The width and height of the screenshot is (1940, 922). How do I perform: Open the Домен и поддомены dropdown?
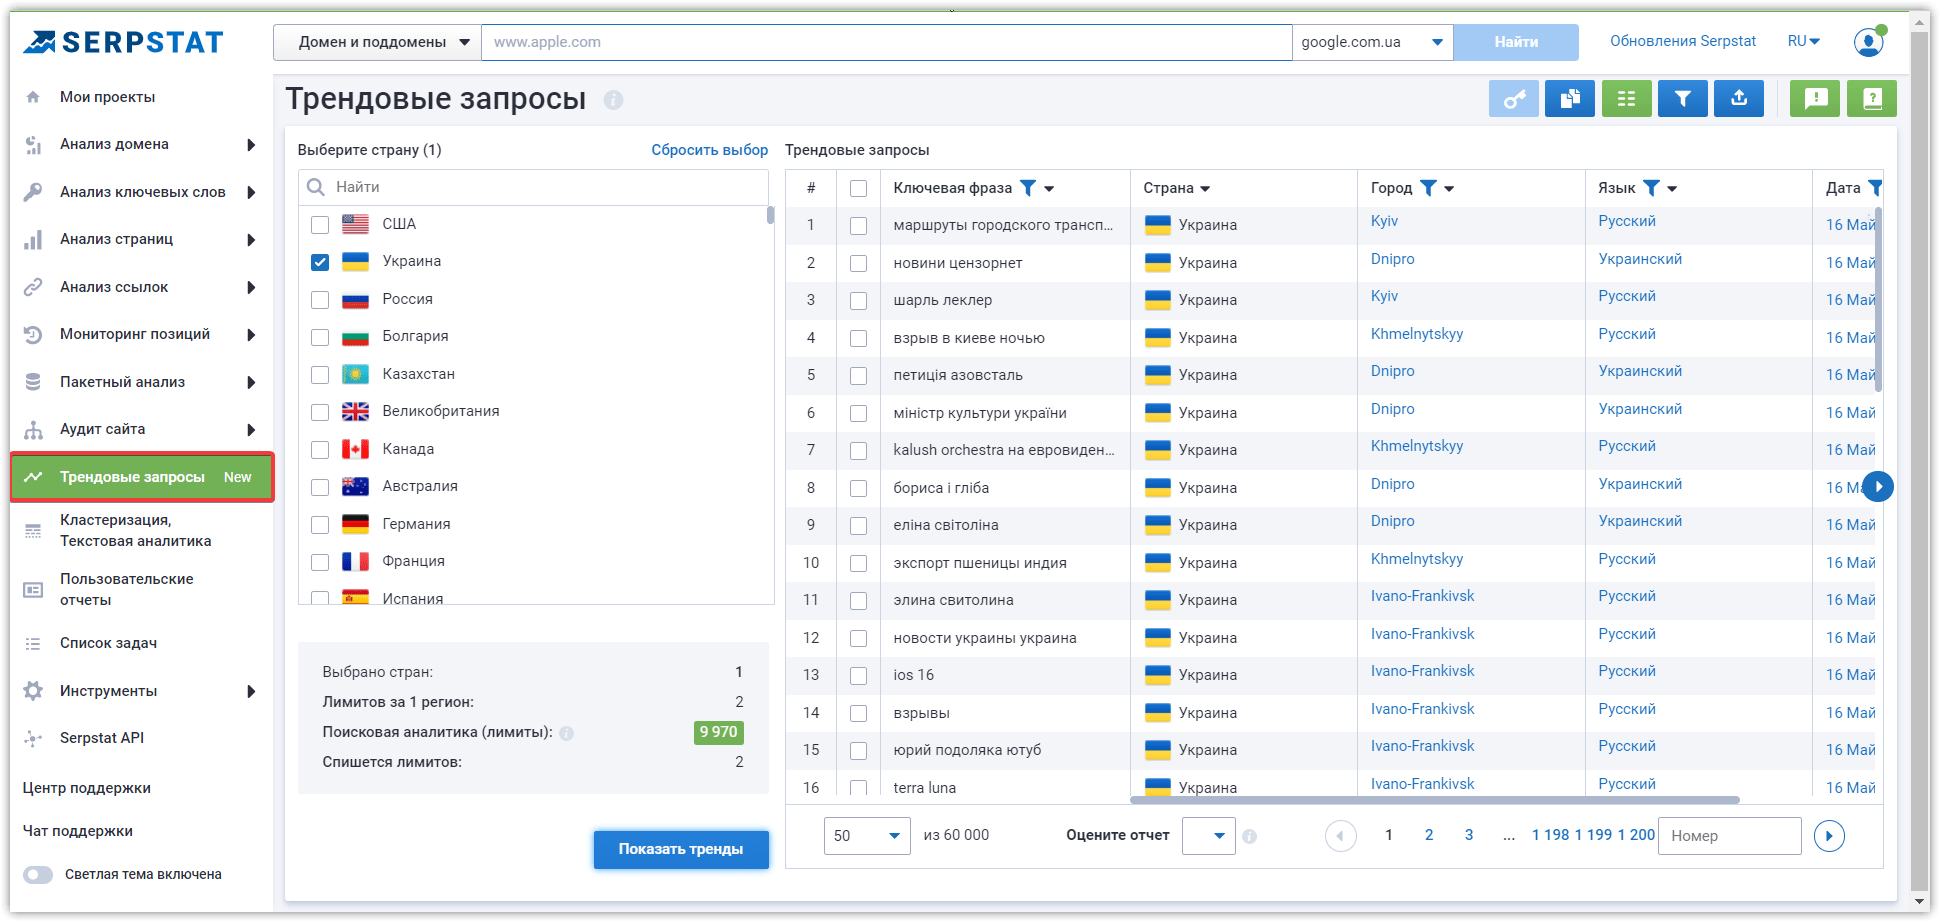[377, 42]
